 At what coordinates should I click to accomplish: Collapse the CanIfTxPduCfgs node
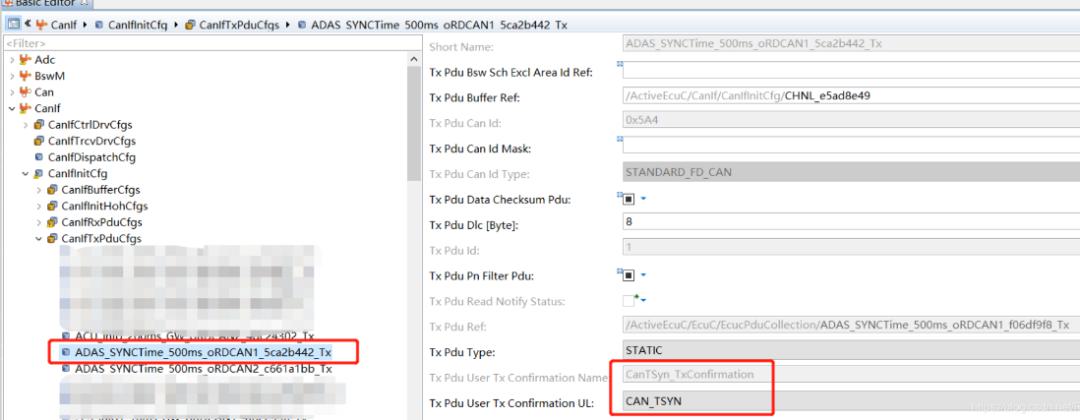pyautogui.click(x=39, y=239)
